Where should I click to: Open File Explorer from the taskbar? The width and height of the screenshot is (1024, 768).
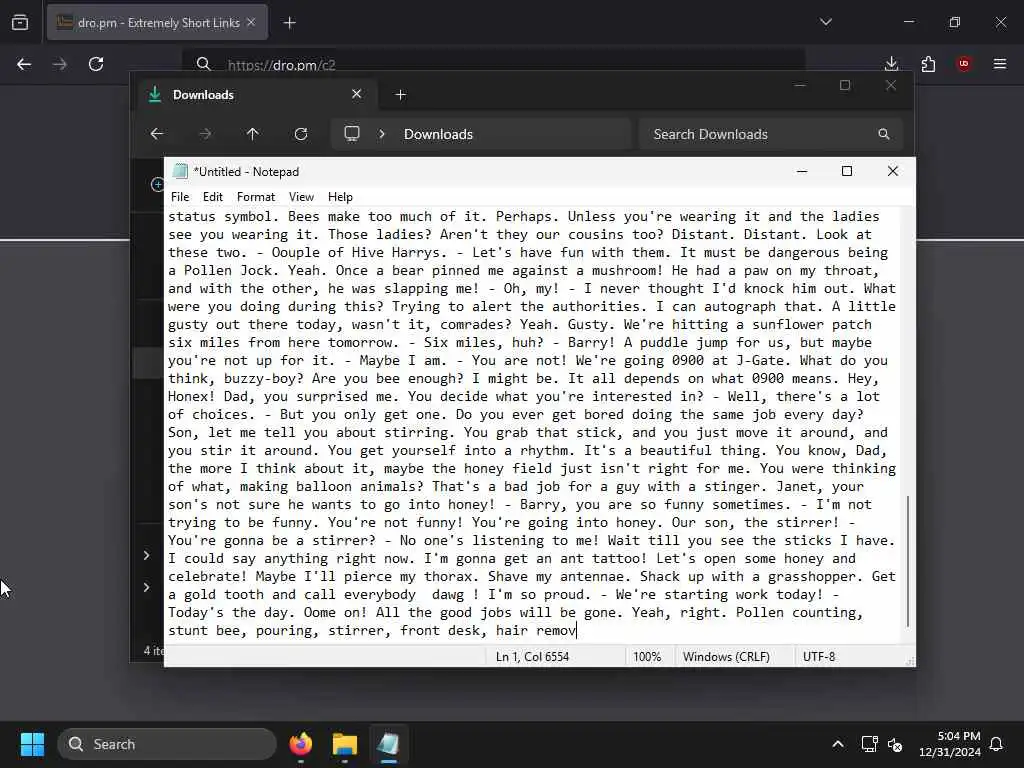(x=345, y=744)
